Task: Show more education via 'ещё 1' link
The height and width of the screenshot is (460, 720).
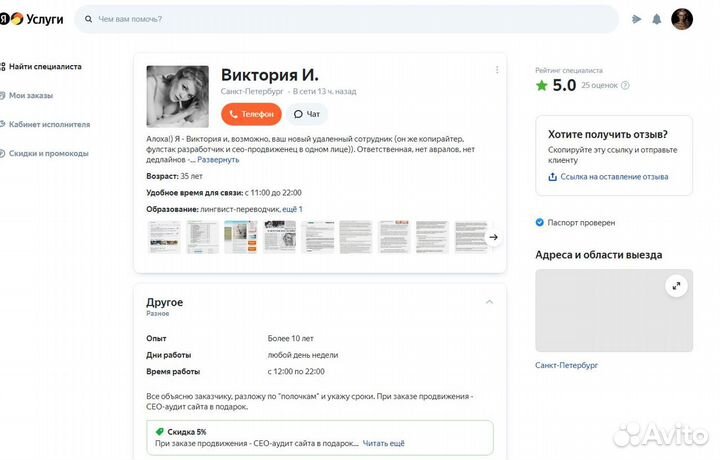Action: (x=292, y=209)
